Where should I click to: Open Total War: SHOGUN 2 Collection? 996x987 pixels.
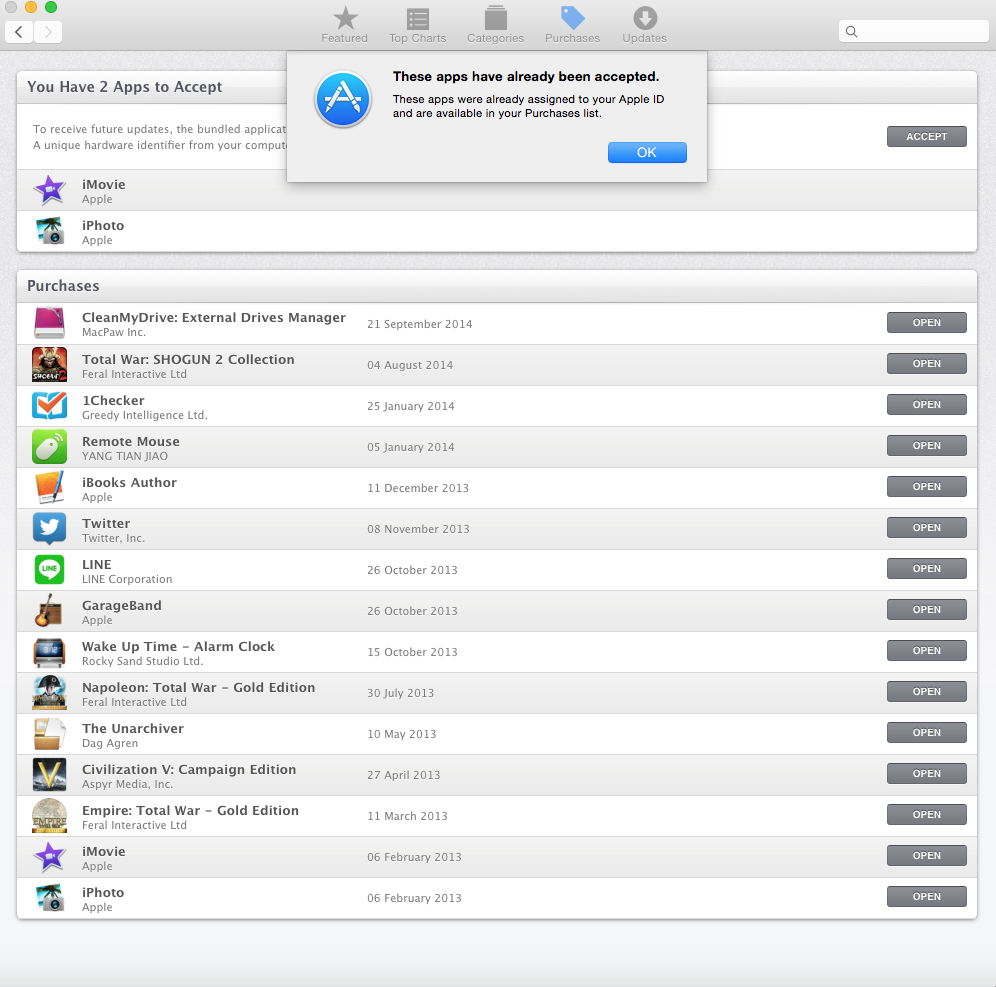(926, 364)
